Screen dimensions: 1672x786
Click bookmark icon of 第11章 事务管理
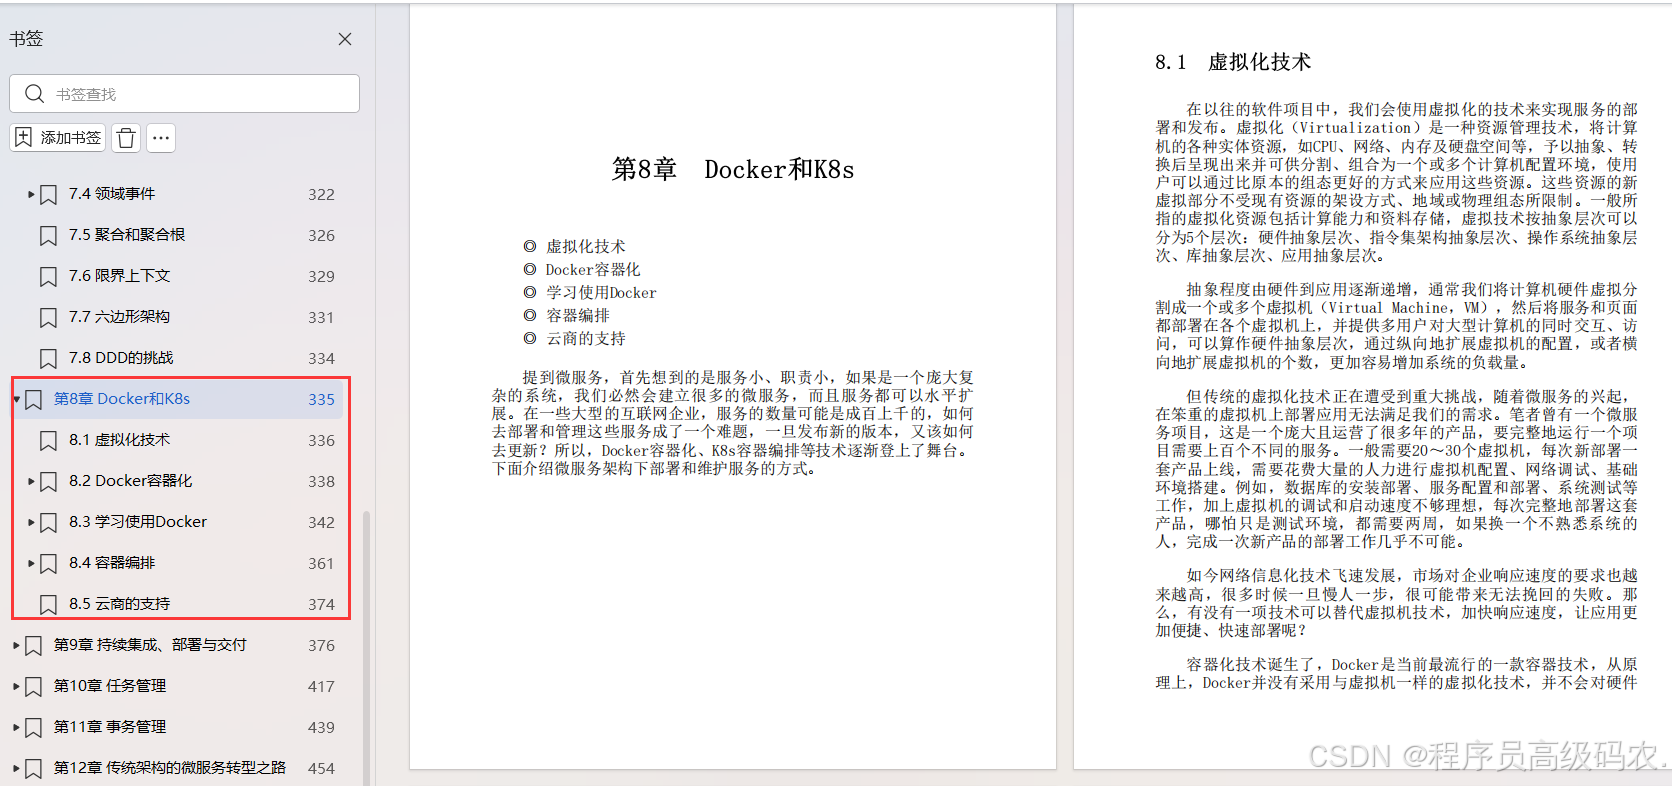tap(33, 728)
